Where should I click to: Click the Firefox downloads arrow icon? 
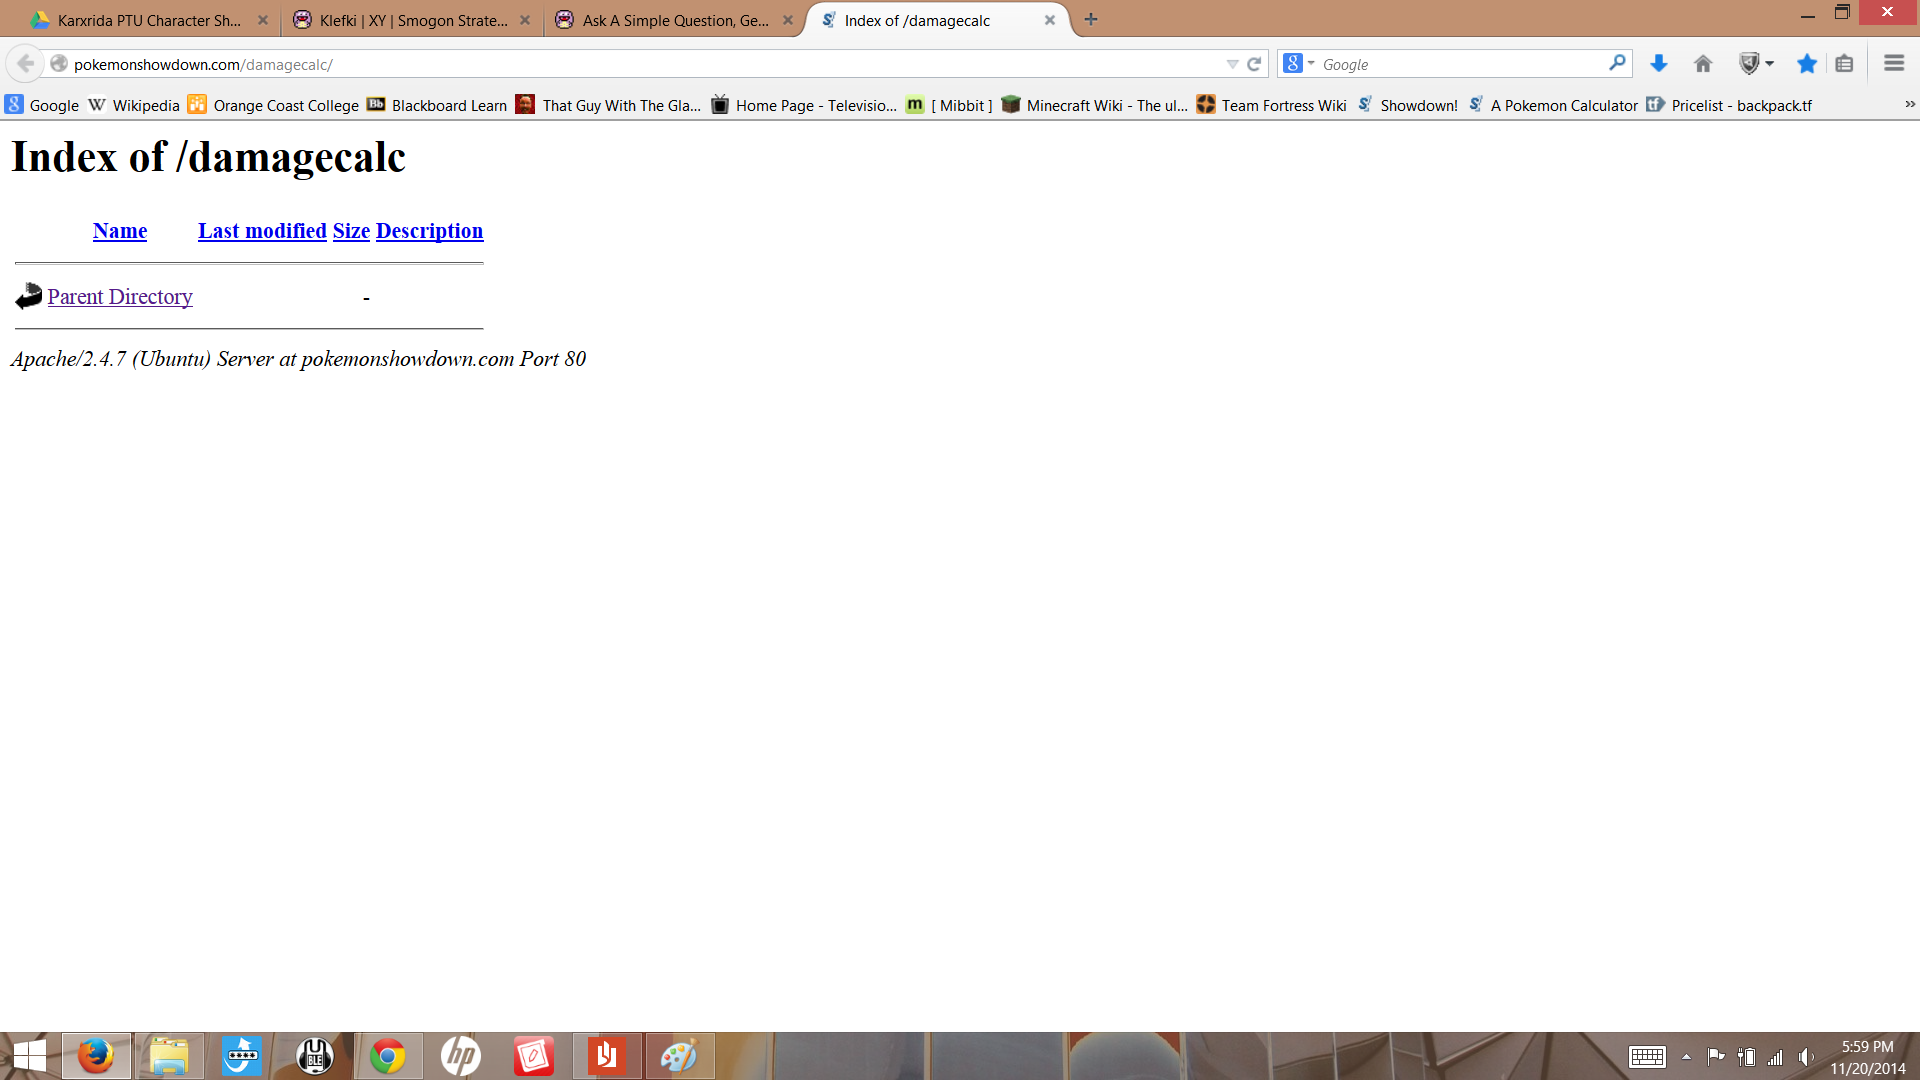point(1658,64)
